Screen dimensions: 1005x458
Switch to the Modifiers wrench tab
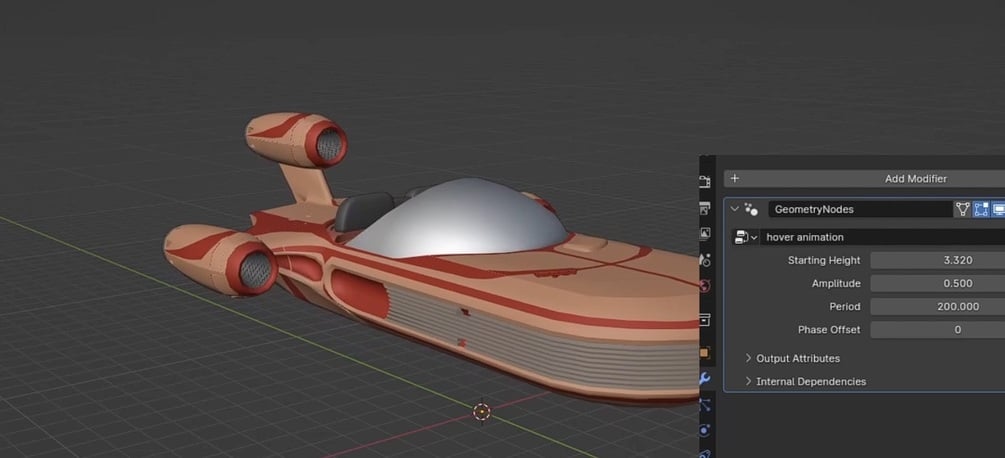coord(705,378)
